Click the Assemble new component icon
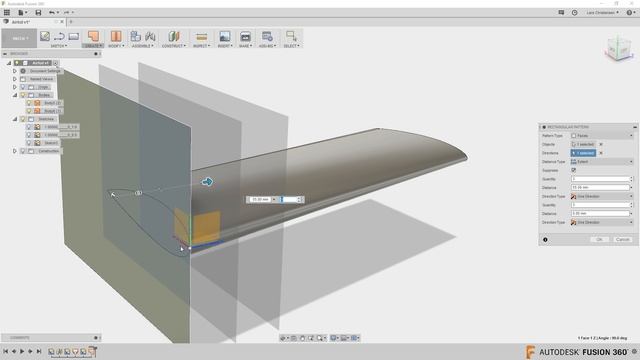This screenshot has width=640, height=360. (x=136, y=36)
